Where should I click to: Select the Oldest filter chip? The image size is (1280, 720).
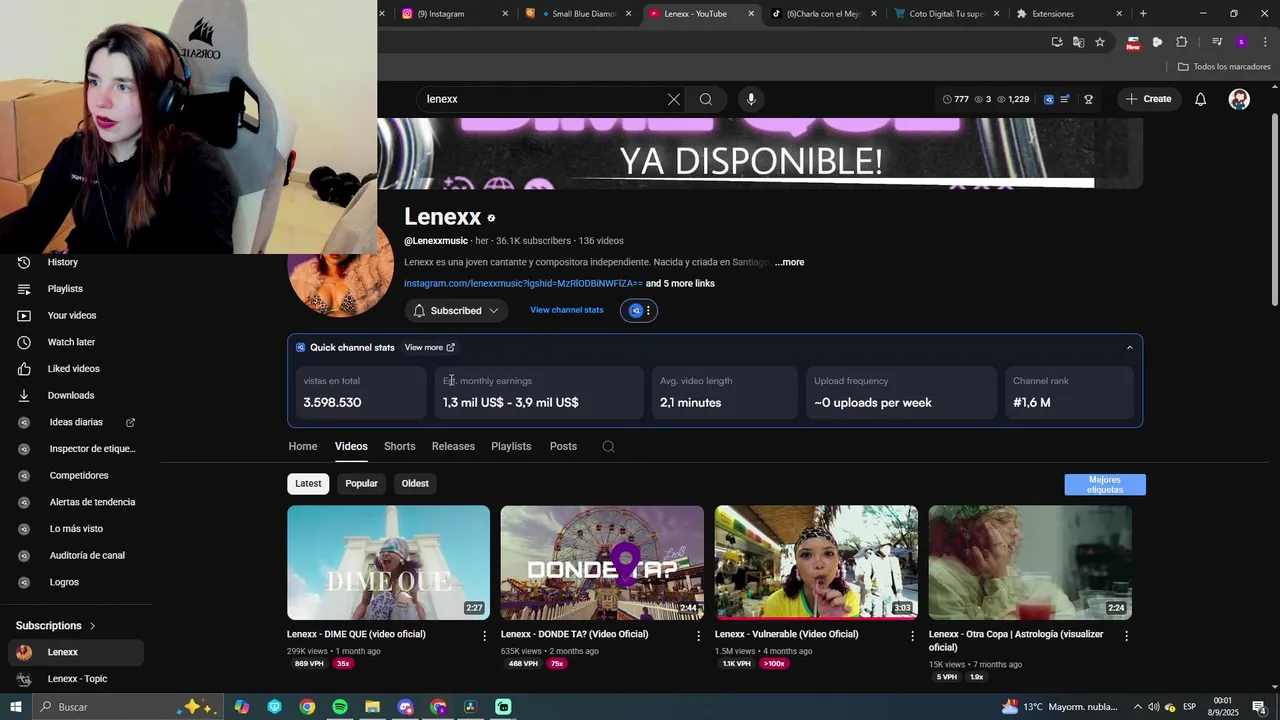click(415, 484)
